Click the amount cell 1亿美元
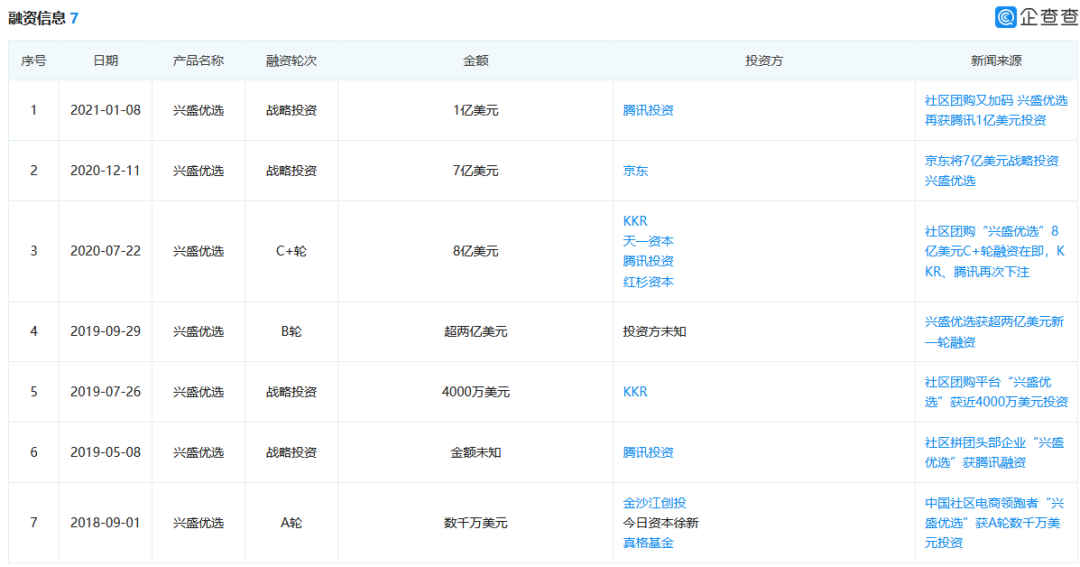Image resolution: width=1080 pixels, height=567 pixels. [476, 110]
